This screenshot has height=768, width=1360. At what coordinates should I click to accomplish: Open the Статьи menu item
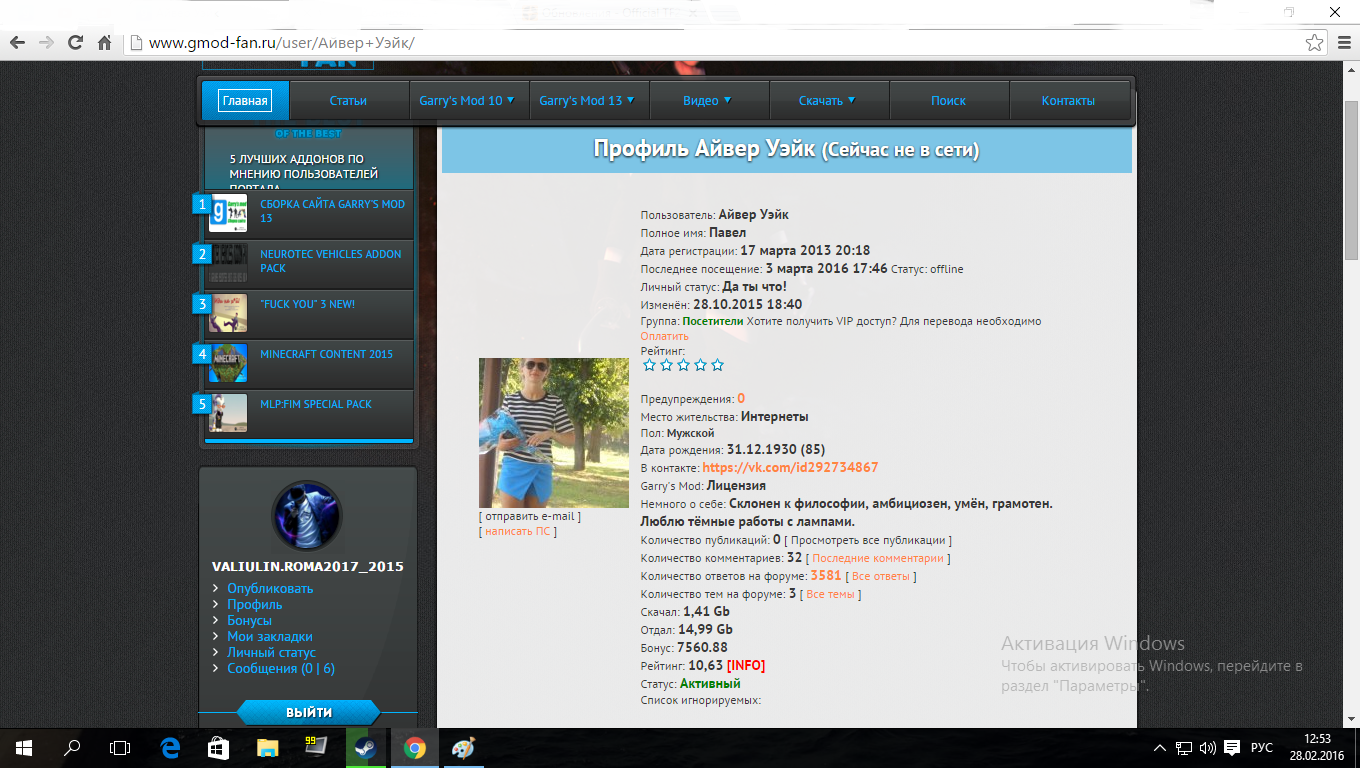coord(348,100)
